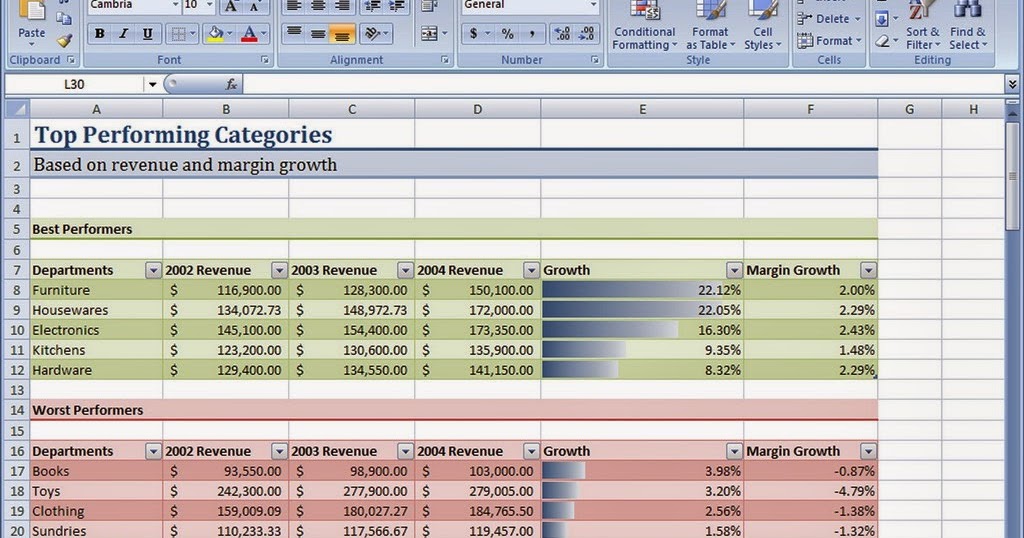This screenshot has width=1024, height=538.
Task: Open the fill color dropdown arrow
Action: pyautogui.click(x=229, y=33)
